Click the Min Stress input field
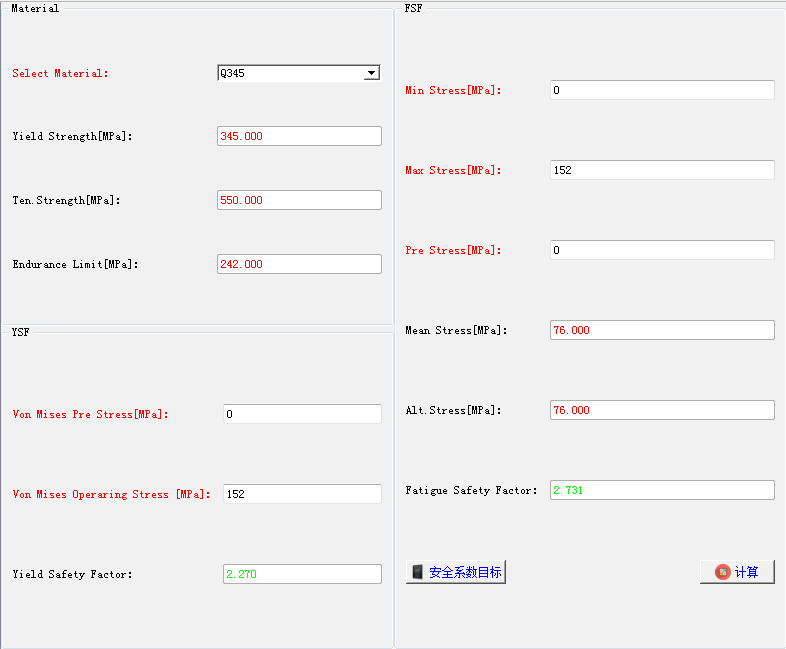This screenshot has width=786, height=649. click(x=661, y=90)
